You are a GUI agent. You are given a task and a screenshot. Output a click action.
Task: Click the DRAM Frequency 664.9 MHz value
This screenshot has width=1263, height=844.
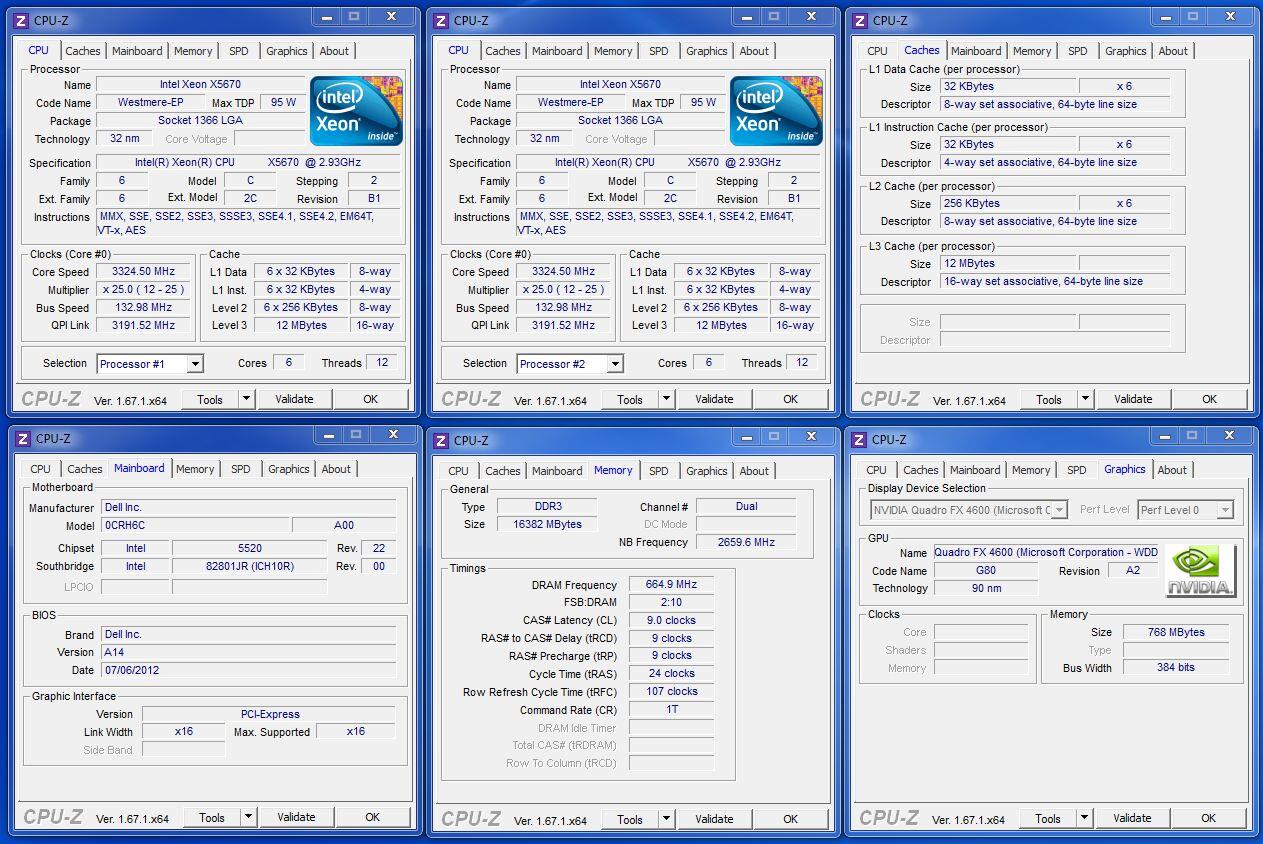pos(672,585)
